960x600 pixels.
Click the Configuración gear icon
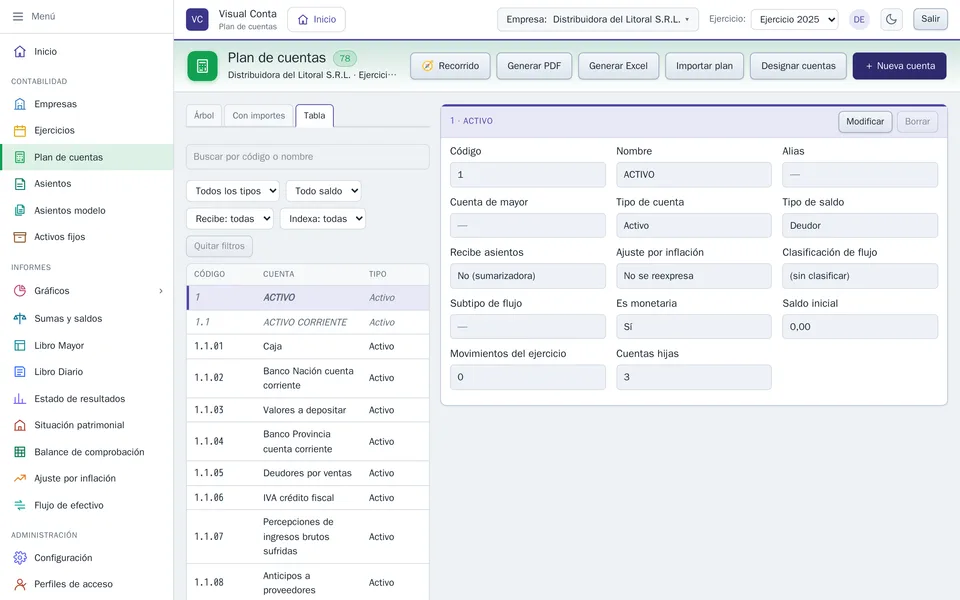[x=20, y=558]
